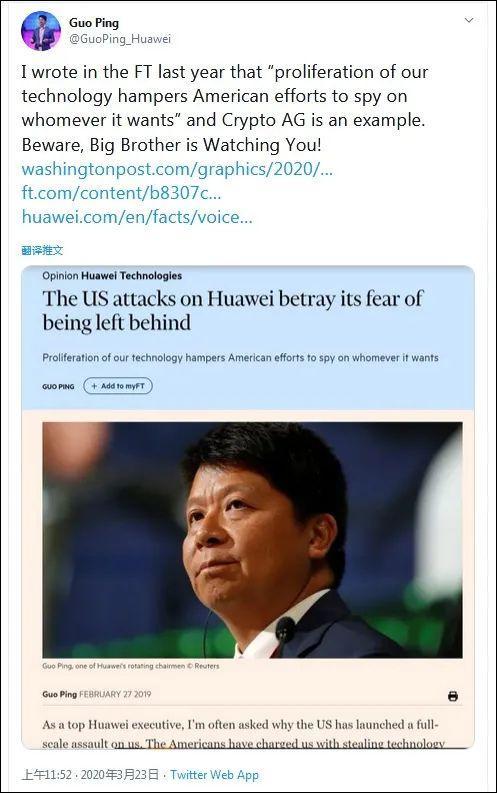Viewport: 497px width, 793px height.
Task: Click the Add to myFT button
Action: click(118, 386)
